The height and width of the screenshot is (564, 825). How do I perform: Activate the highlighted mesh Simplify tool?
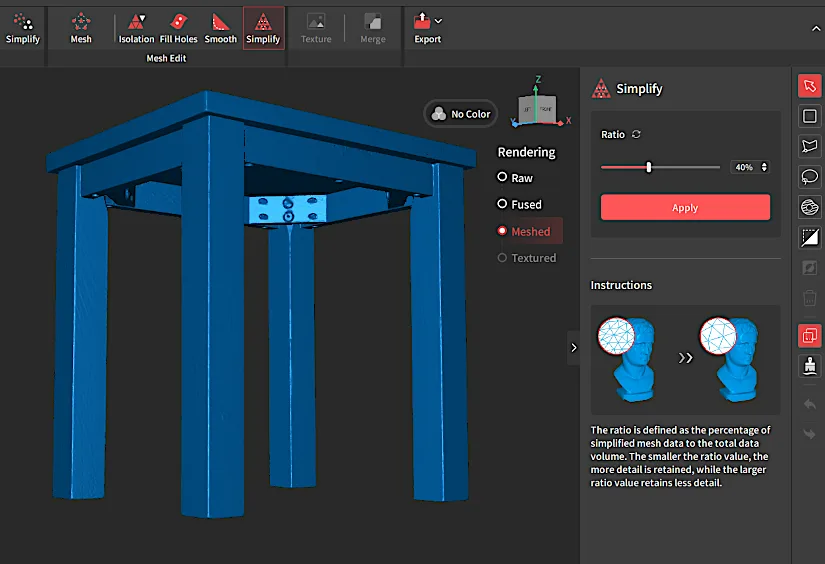coord(263,29)
